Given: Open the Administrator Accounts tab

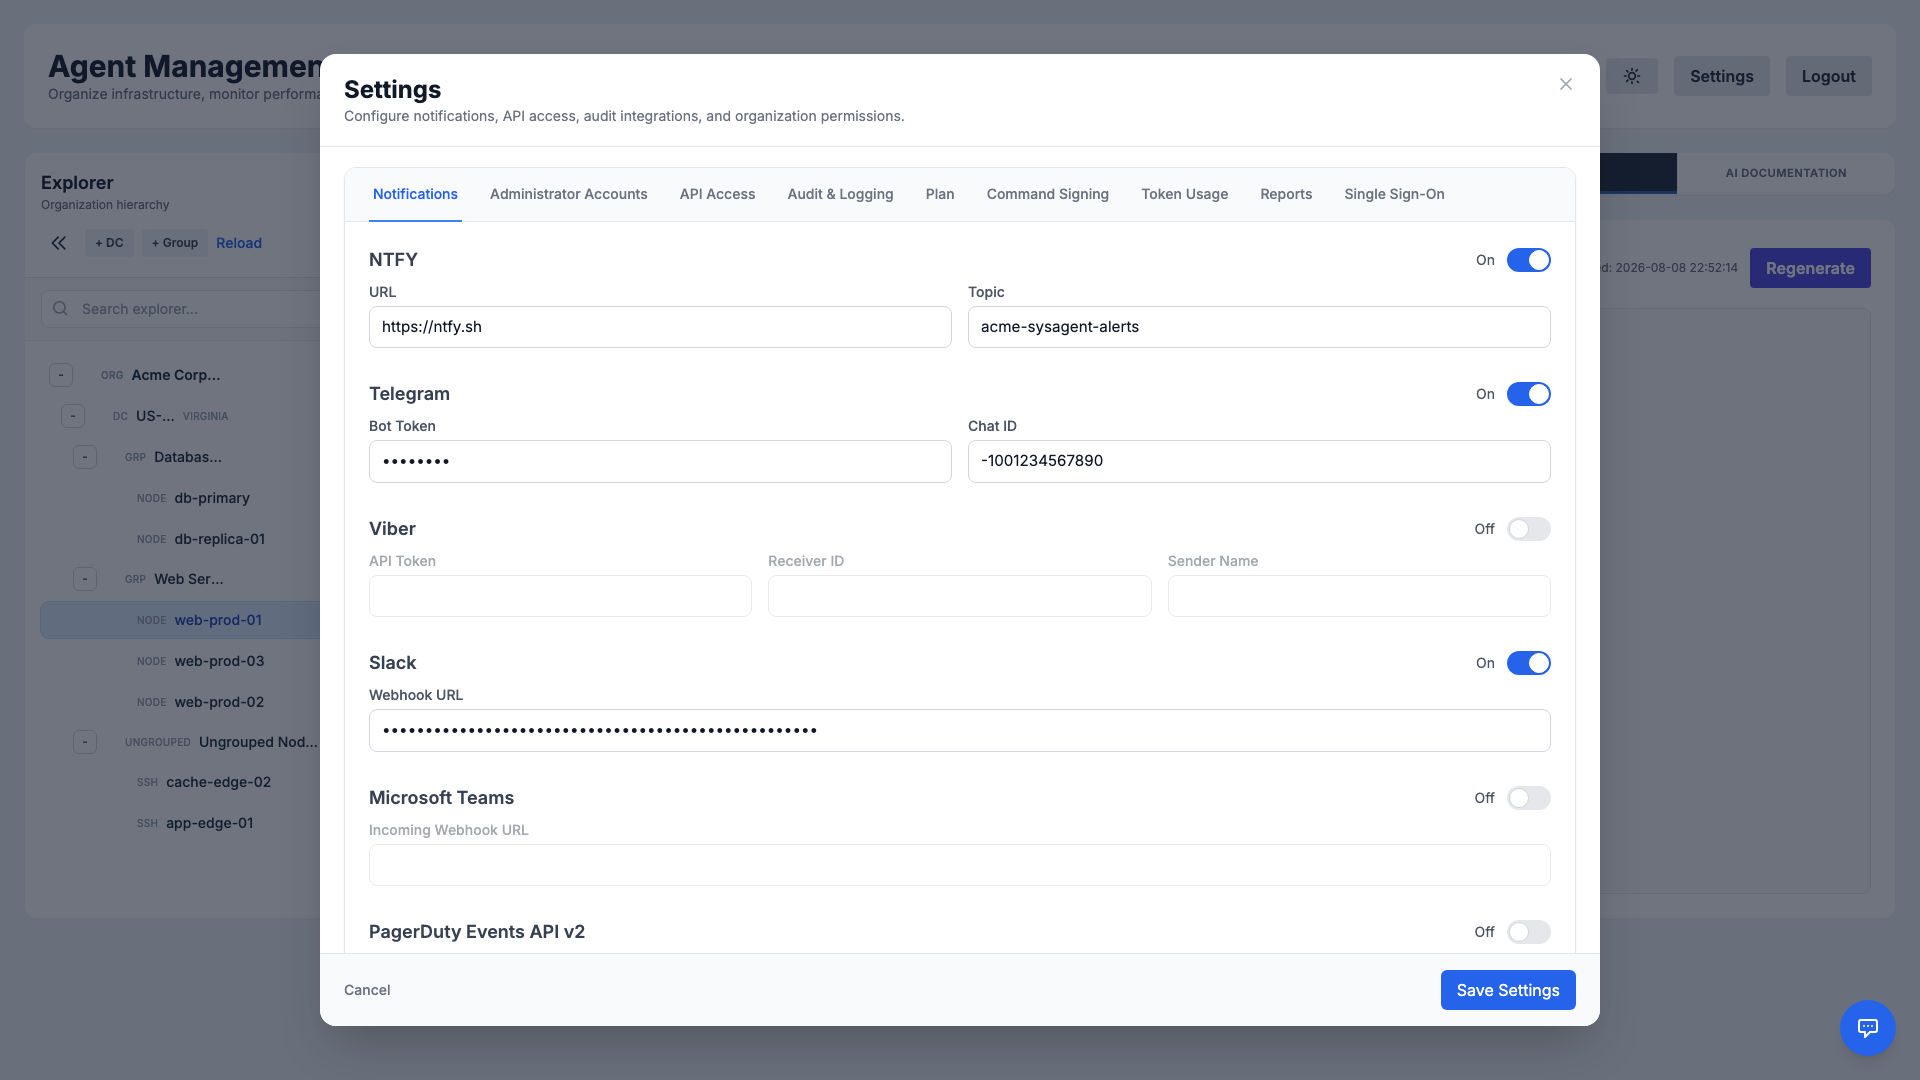Looking at the screenshot, I should [568, 194].
